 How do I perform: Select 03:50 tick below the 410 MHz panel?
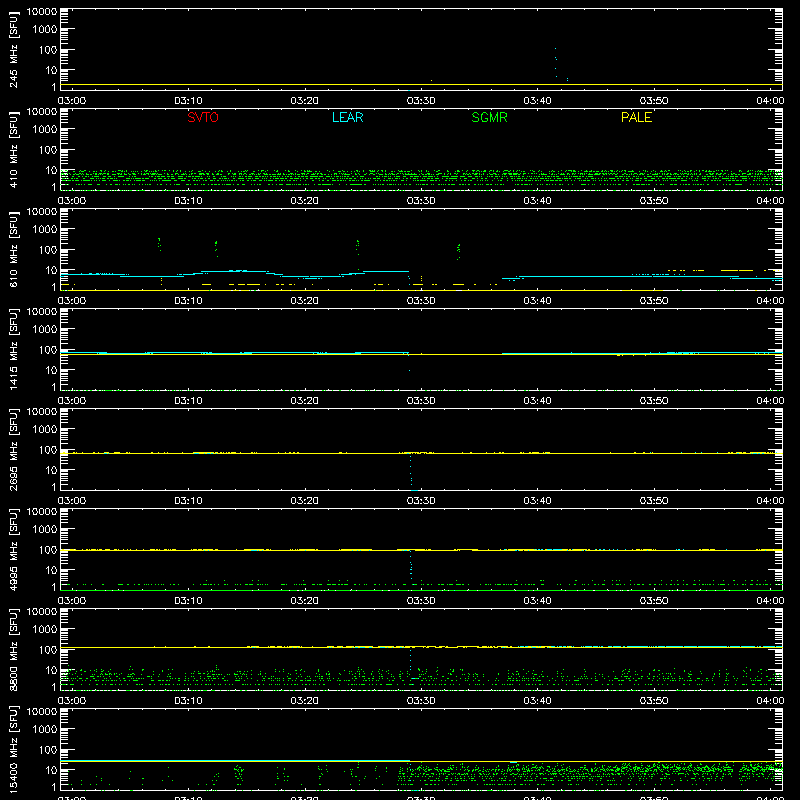click(654, 201)
